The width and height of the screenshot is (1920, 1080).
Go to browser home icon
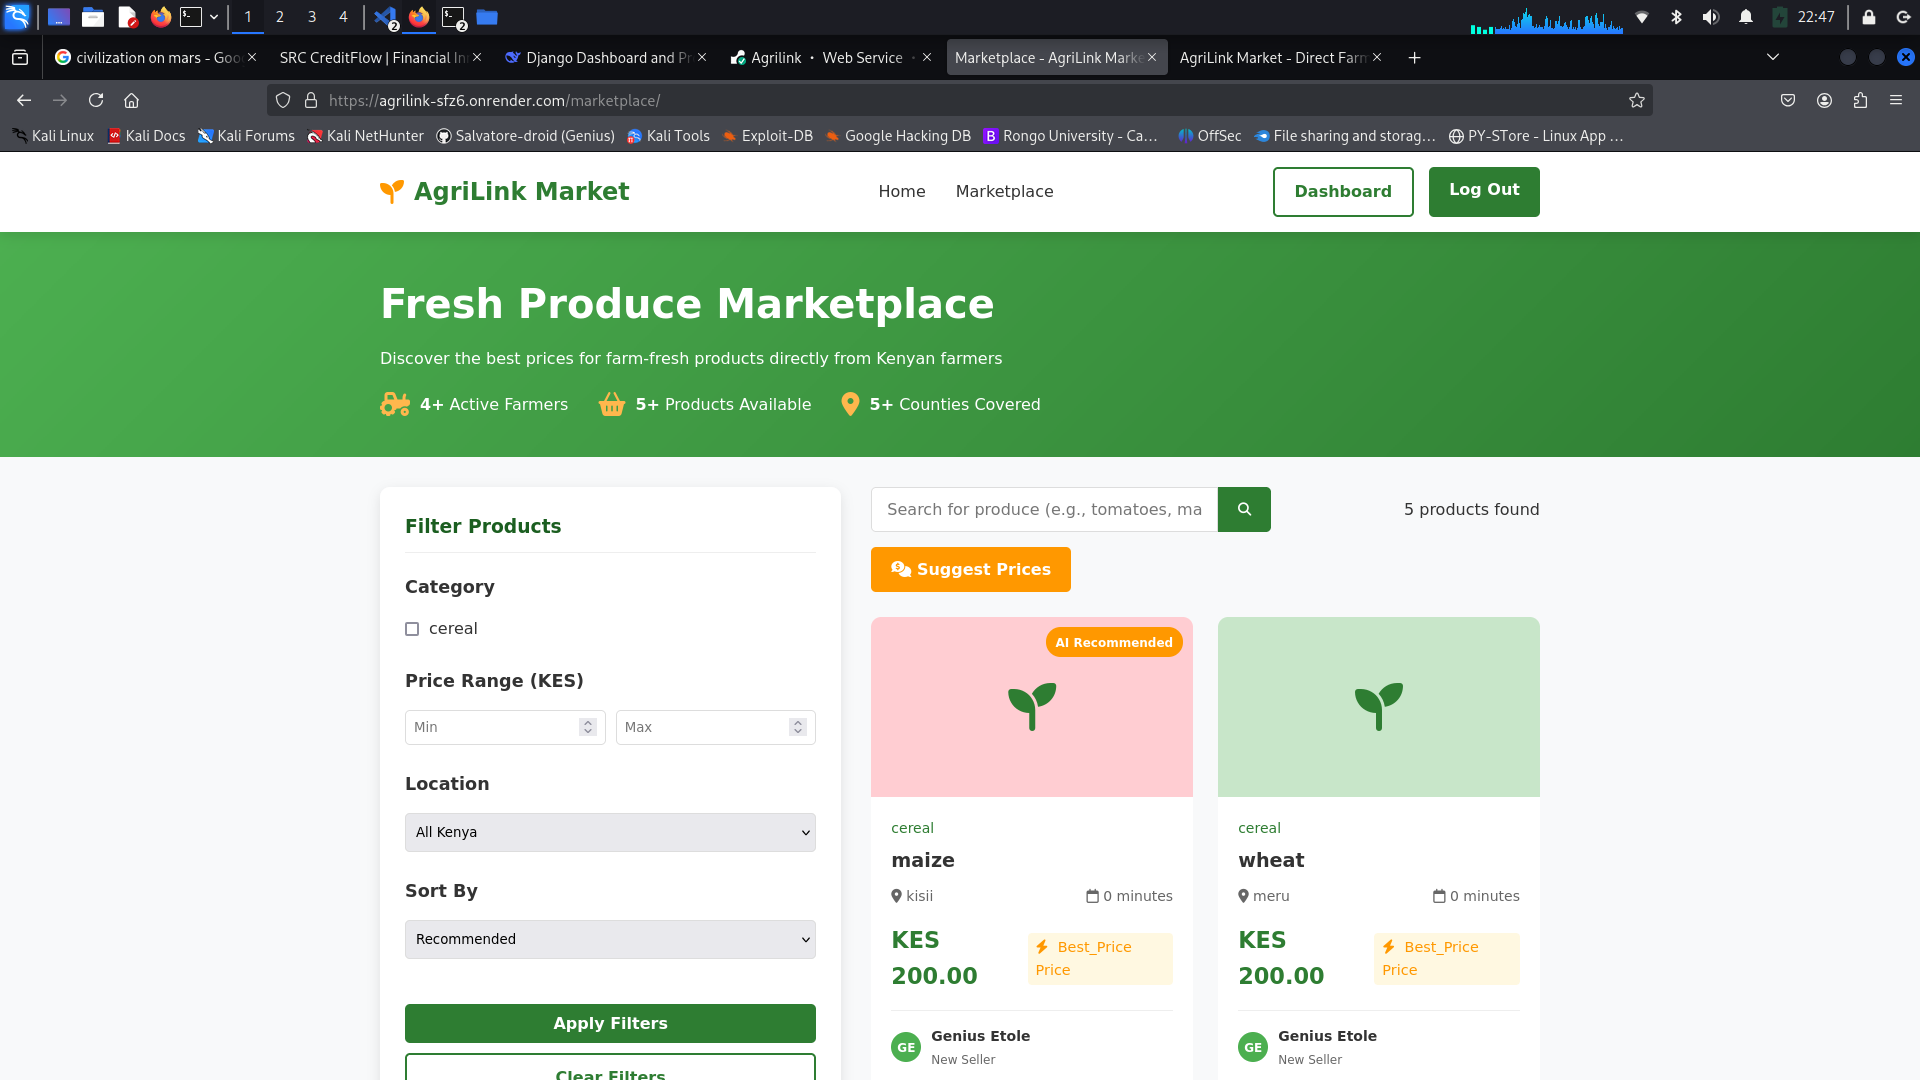[131, 100]
